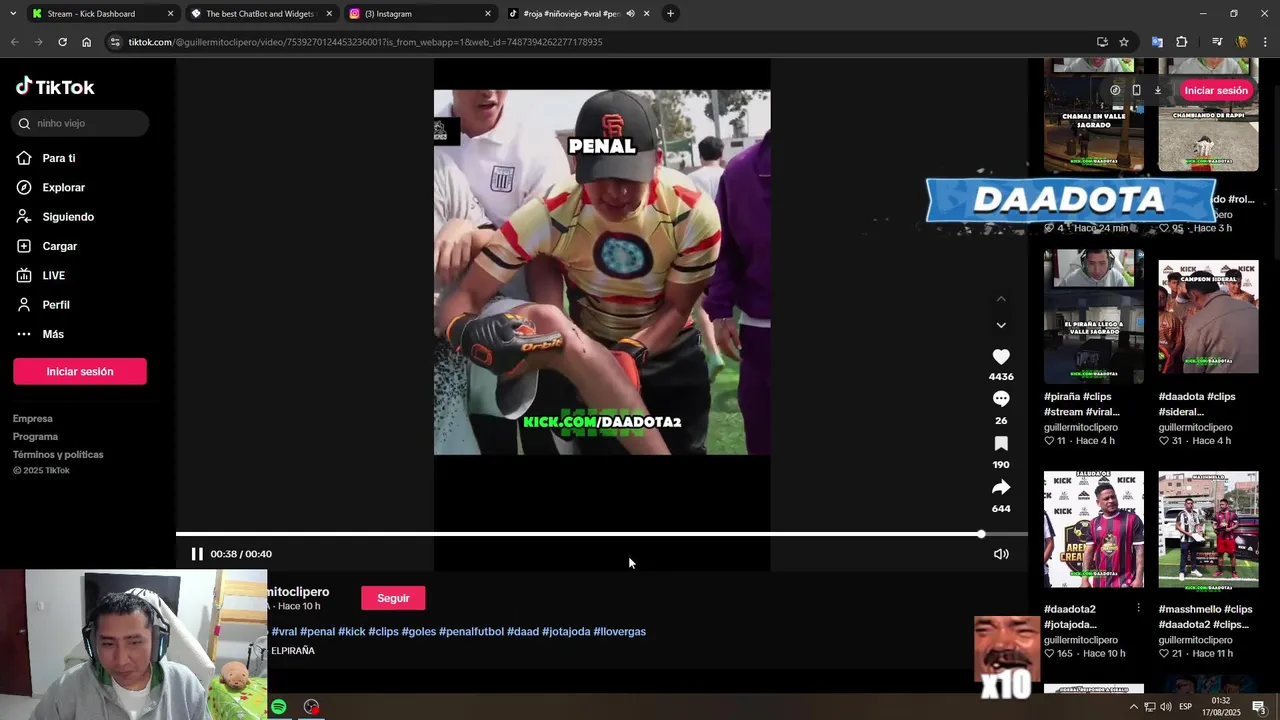Image resolution: width=1280 pixels, height=720 pixels.
Task: Switch to the Instagram tab
Action: [420, 14]
